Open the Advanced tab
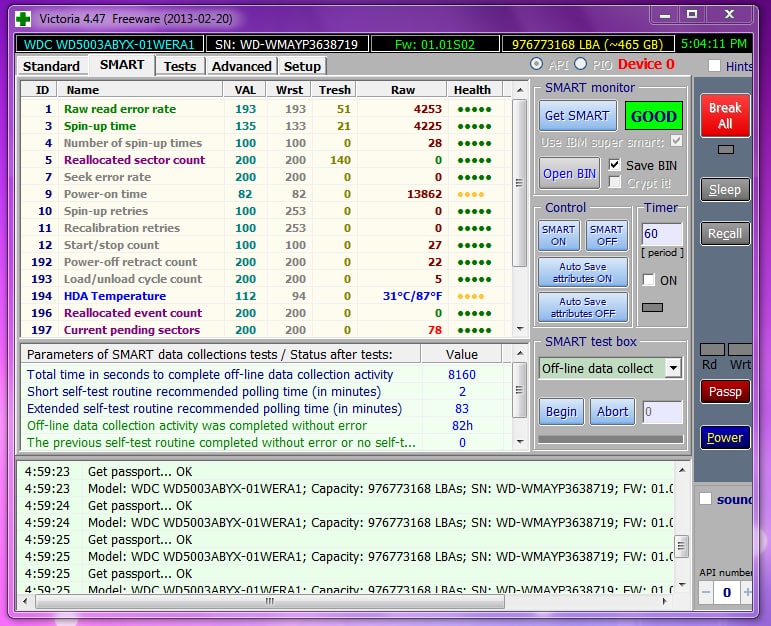771x626 pixels. (x=241, y=66)
